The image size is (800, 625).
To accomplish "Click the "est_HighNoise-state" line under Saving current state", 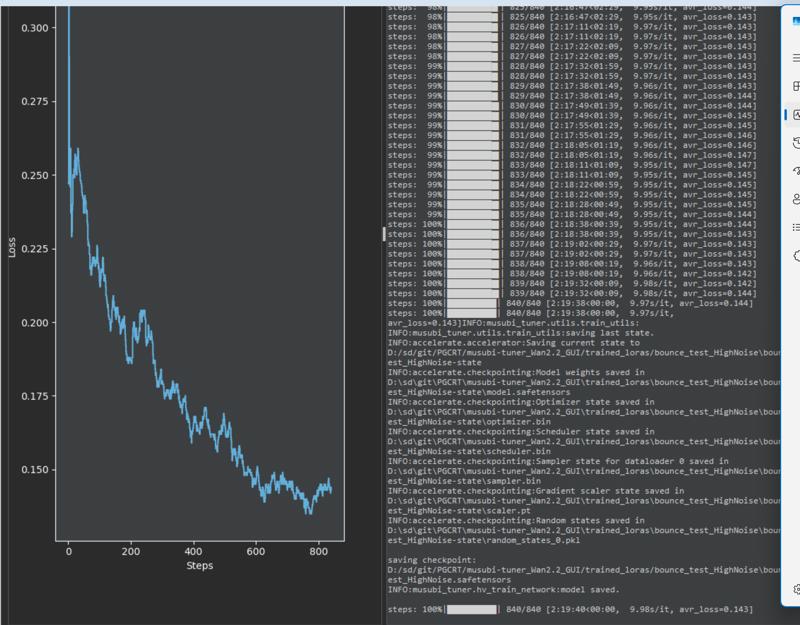I will coord(435,363).
